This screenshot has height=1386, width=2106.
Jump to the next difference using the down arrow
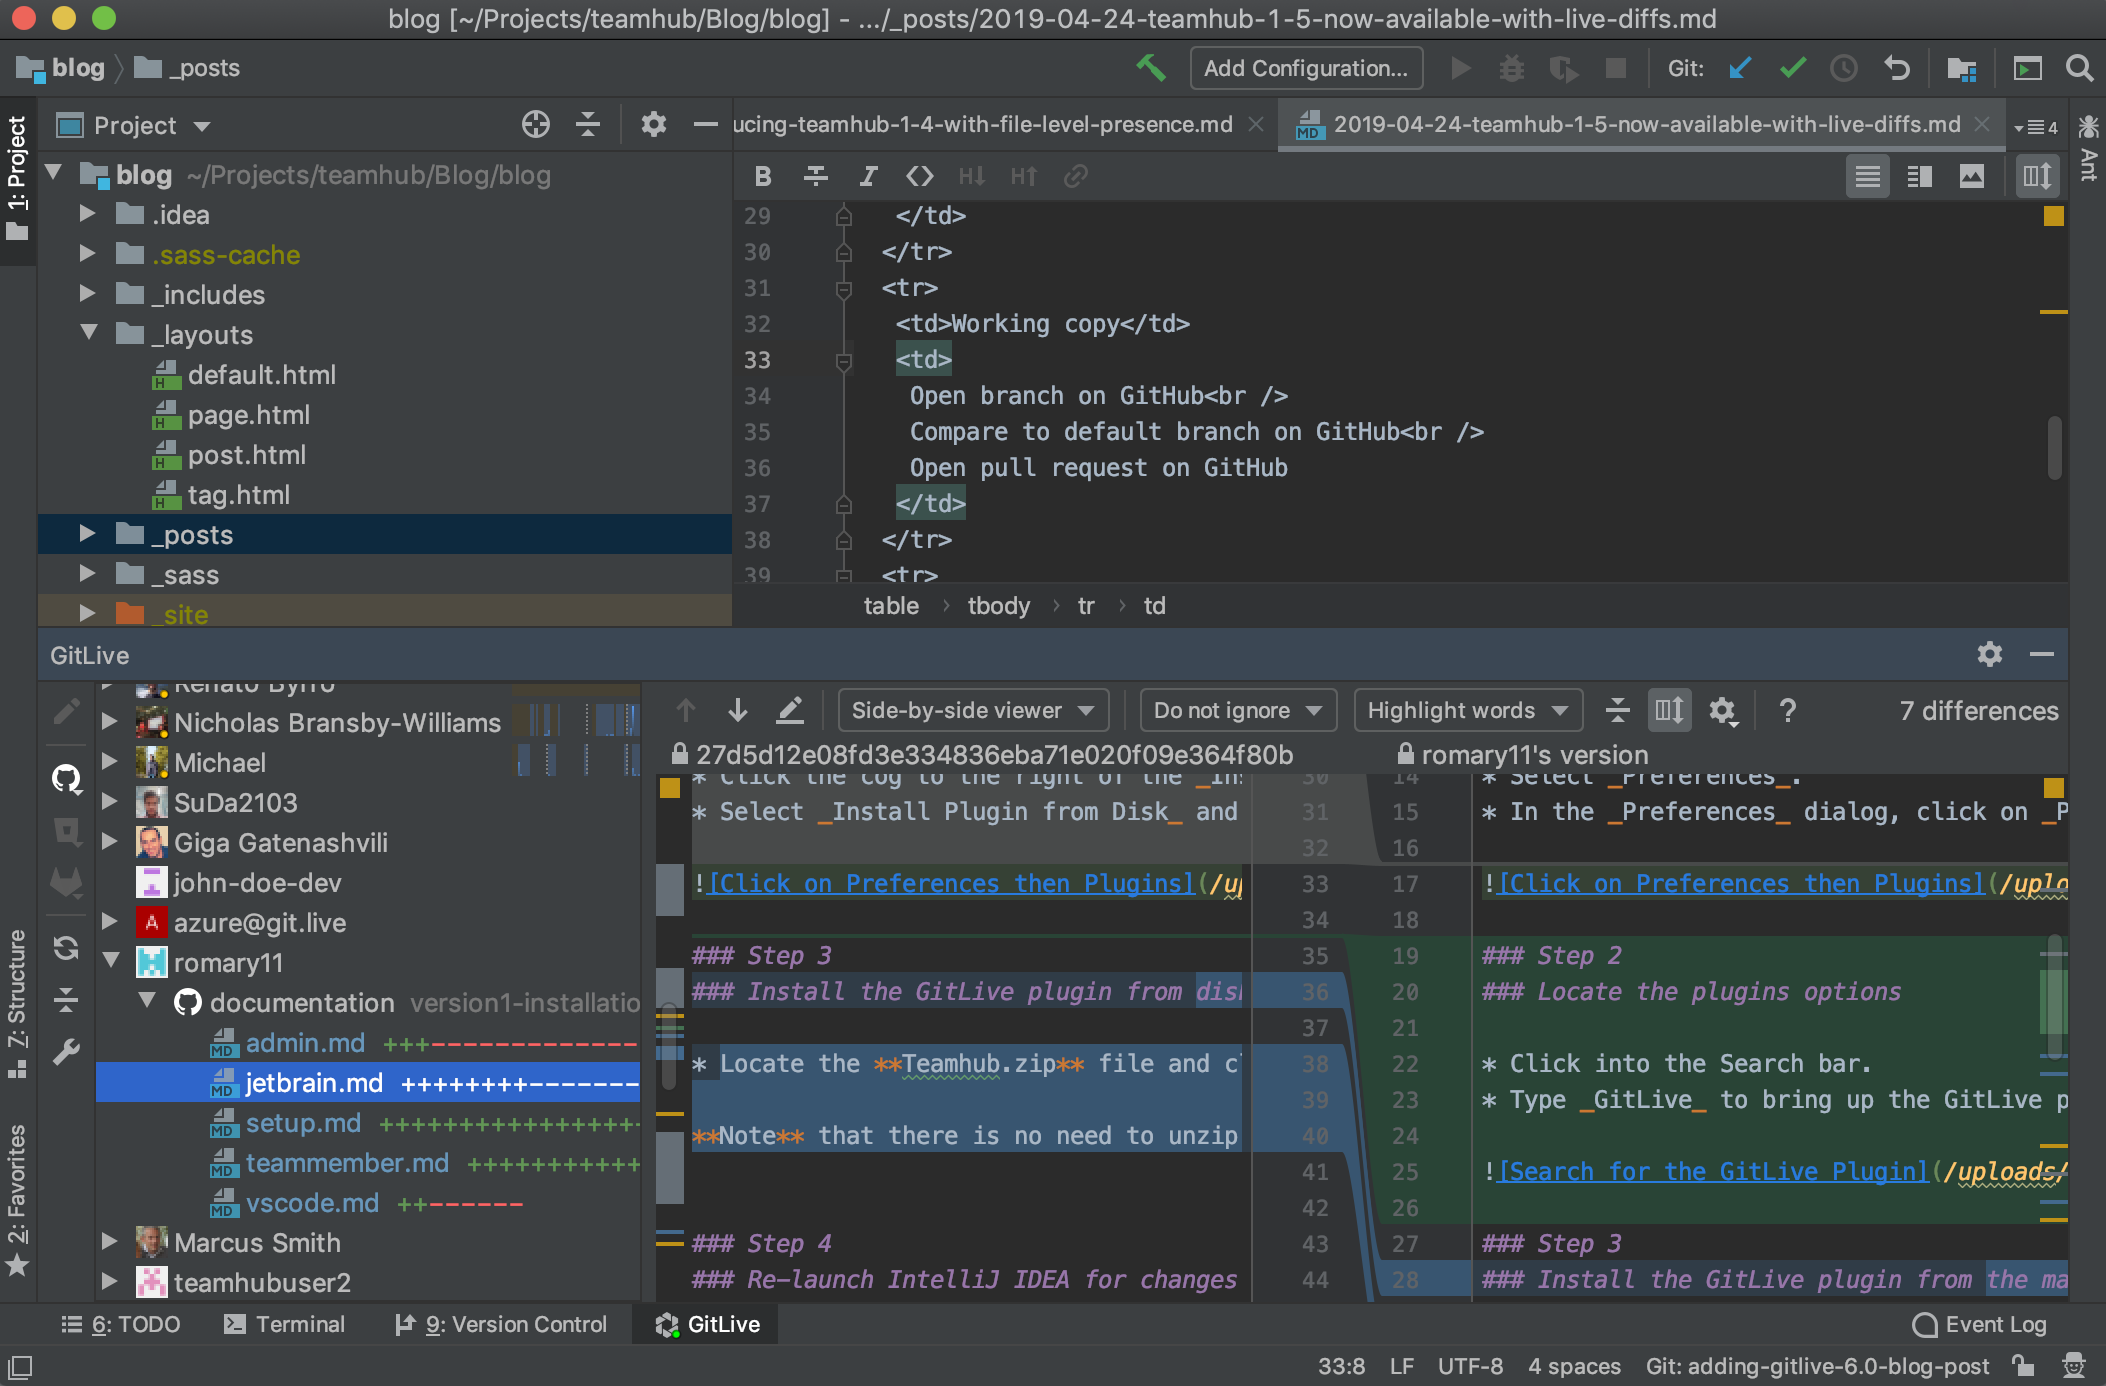click(738, 710)
